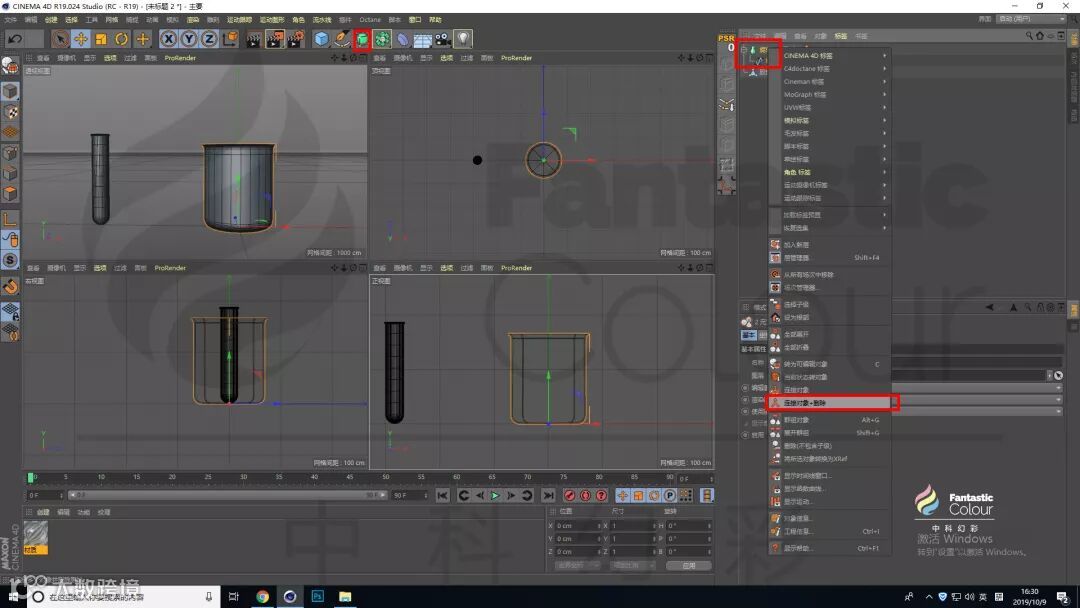Open File Explorer from taskbar
1080x608 pixels.
[345, 597]
